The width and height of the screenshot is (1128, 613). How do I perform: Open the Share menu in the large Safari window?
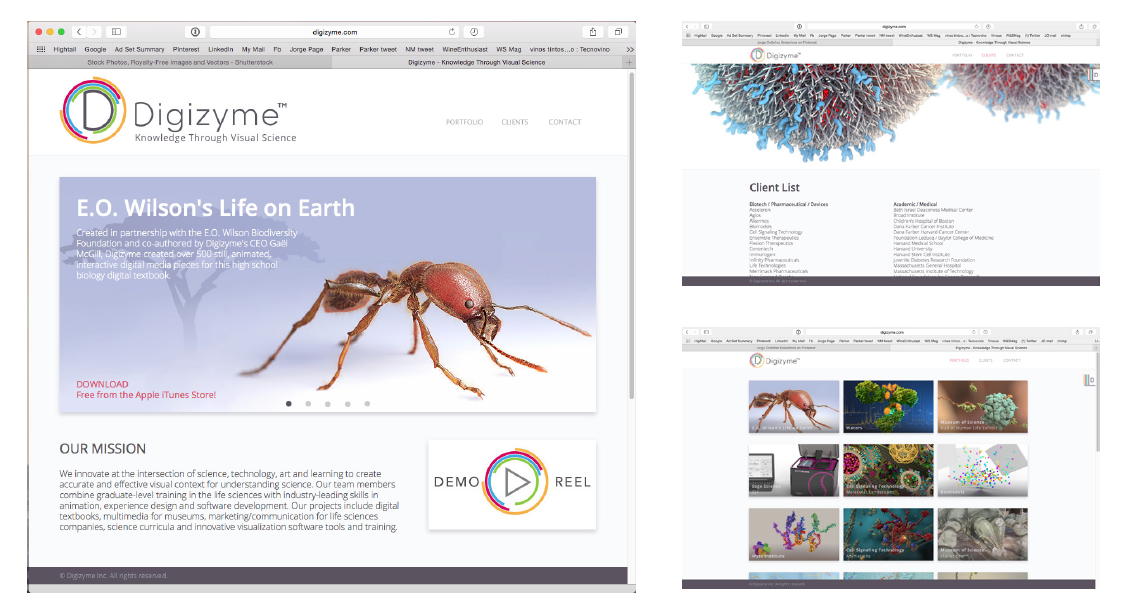tap(593, 32)
